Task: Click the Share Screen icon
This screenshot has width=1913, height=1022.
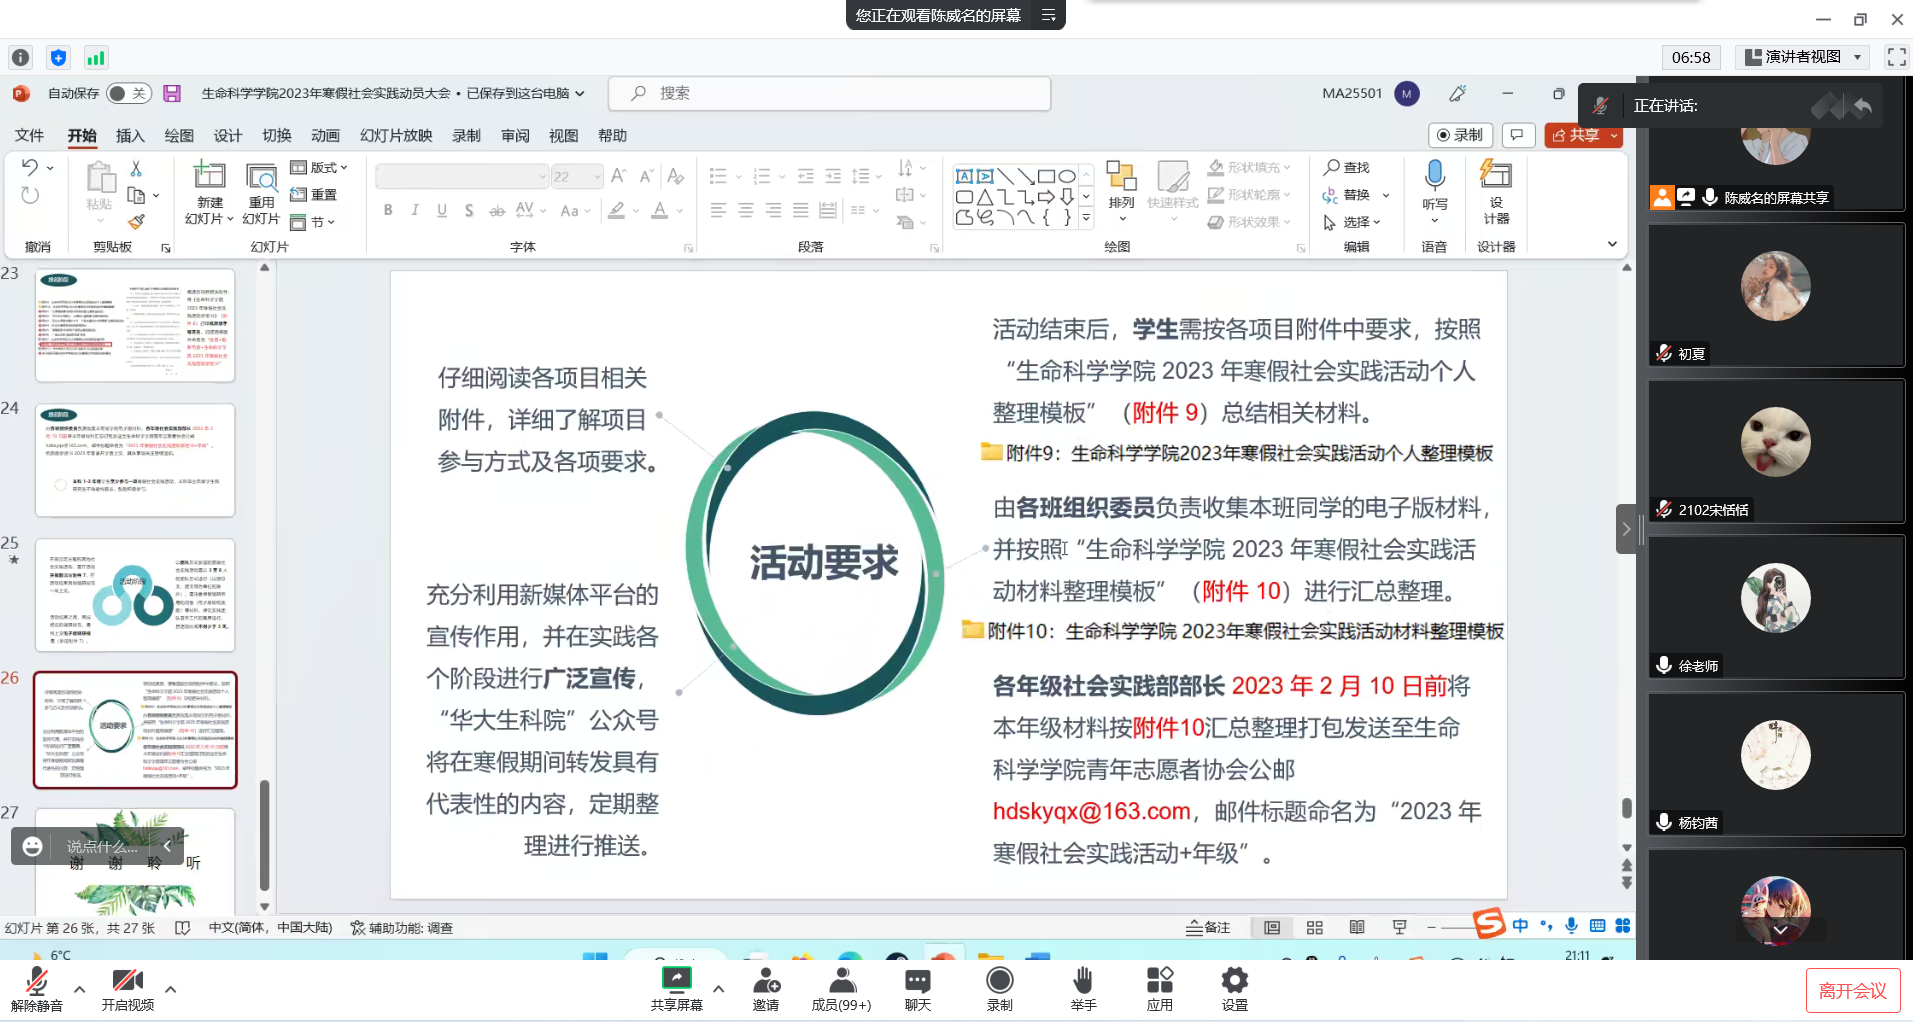Action: pyautogui.click(x=676, y=988)
